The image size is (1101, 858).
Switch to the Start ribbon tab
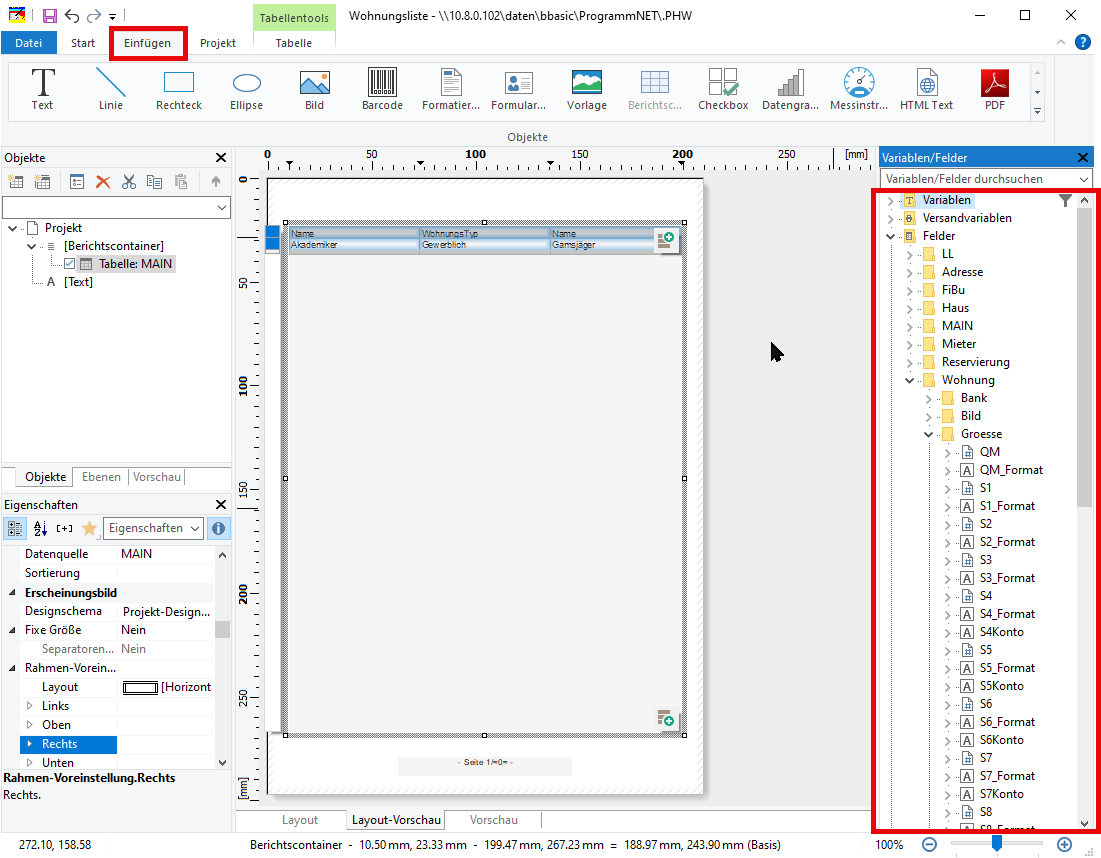(x=83, y=43)
